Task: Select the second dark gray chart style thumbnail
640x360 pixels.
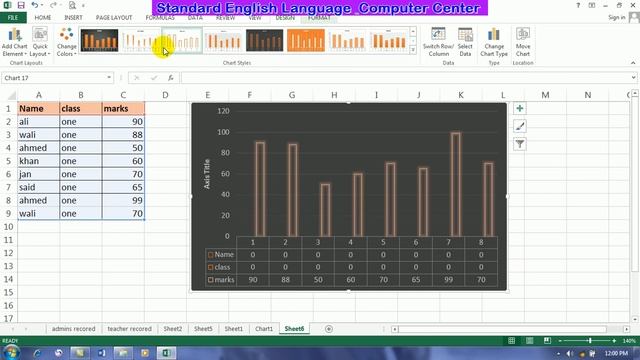Action: 264,40
